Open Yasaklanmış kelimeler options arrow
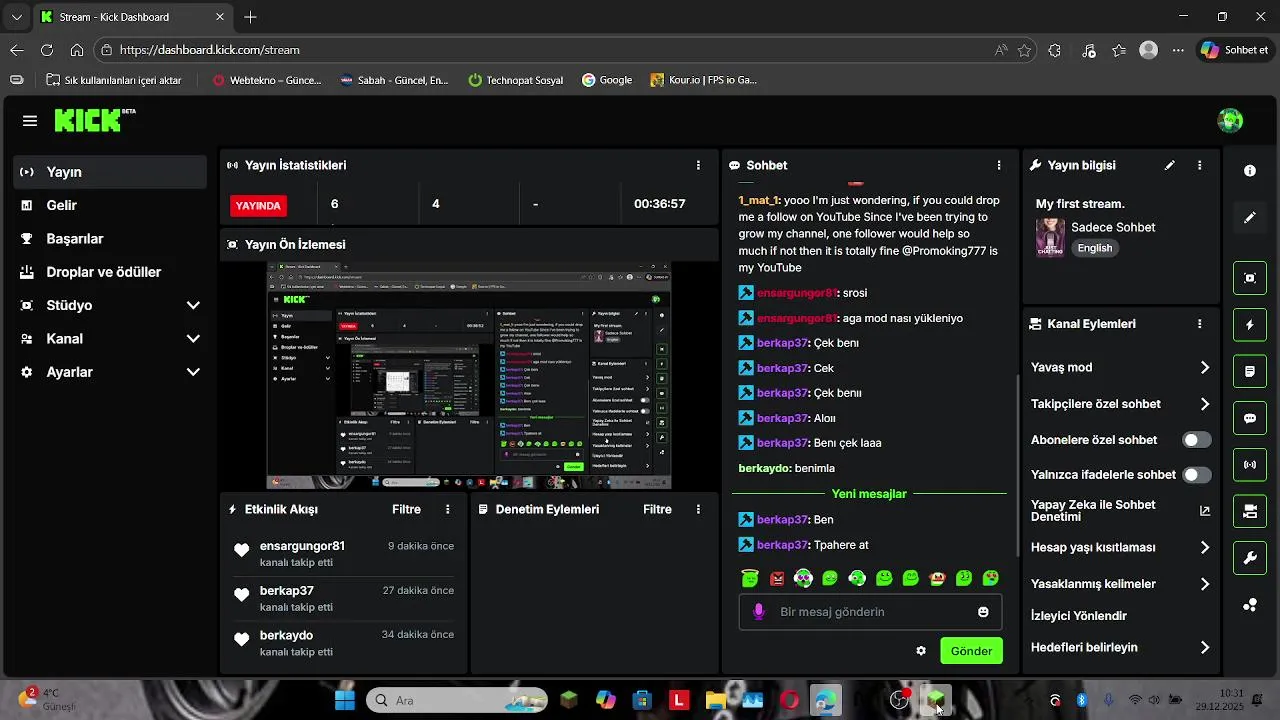The image size is (1280, 720). click(x=1204, y=584)
